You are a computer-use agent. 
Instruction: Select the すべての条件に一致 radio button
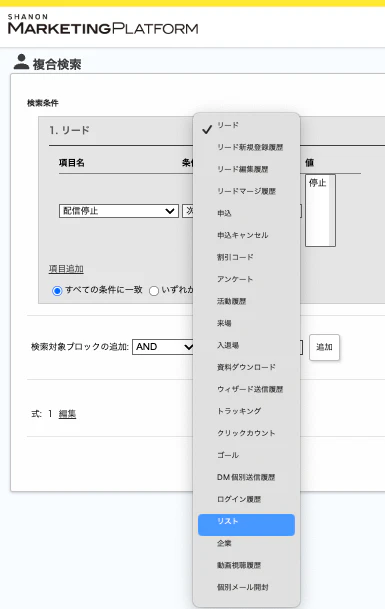(x=57, y=291)
